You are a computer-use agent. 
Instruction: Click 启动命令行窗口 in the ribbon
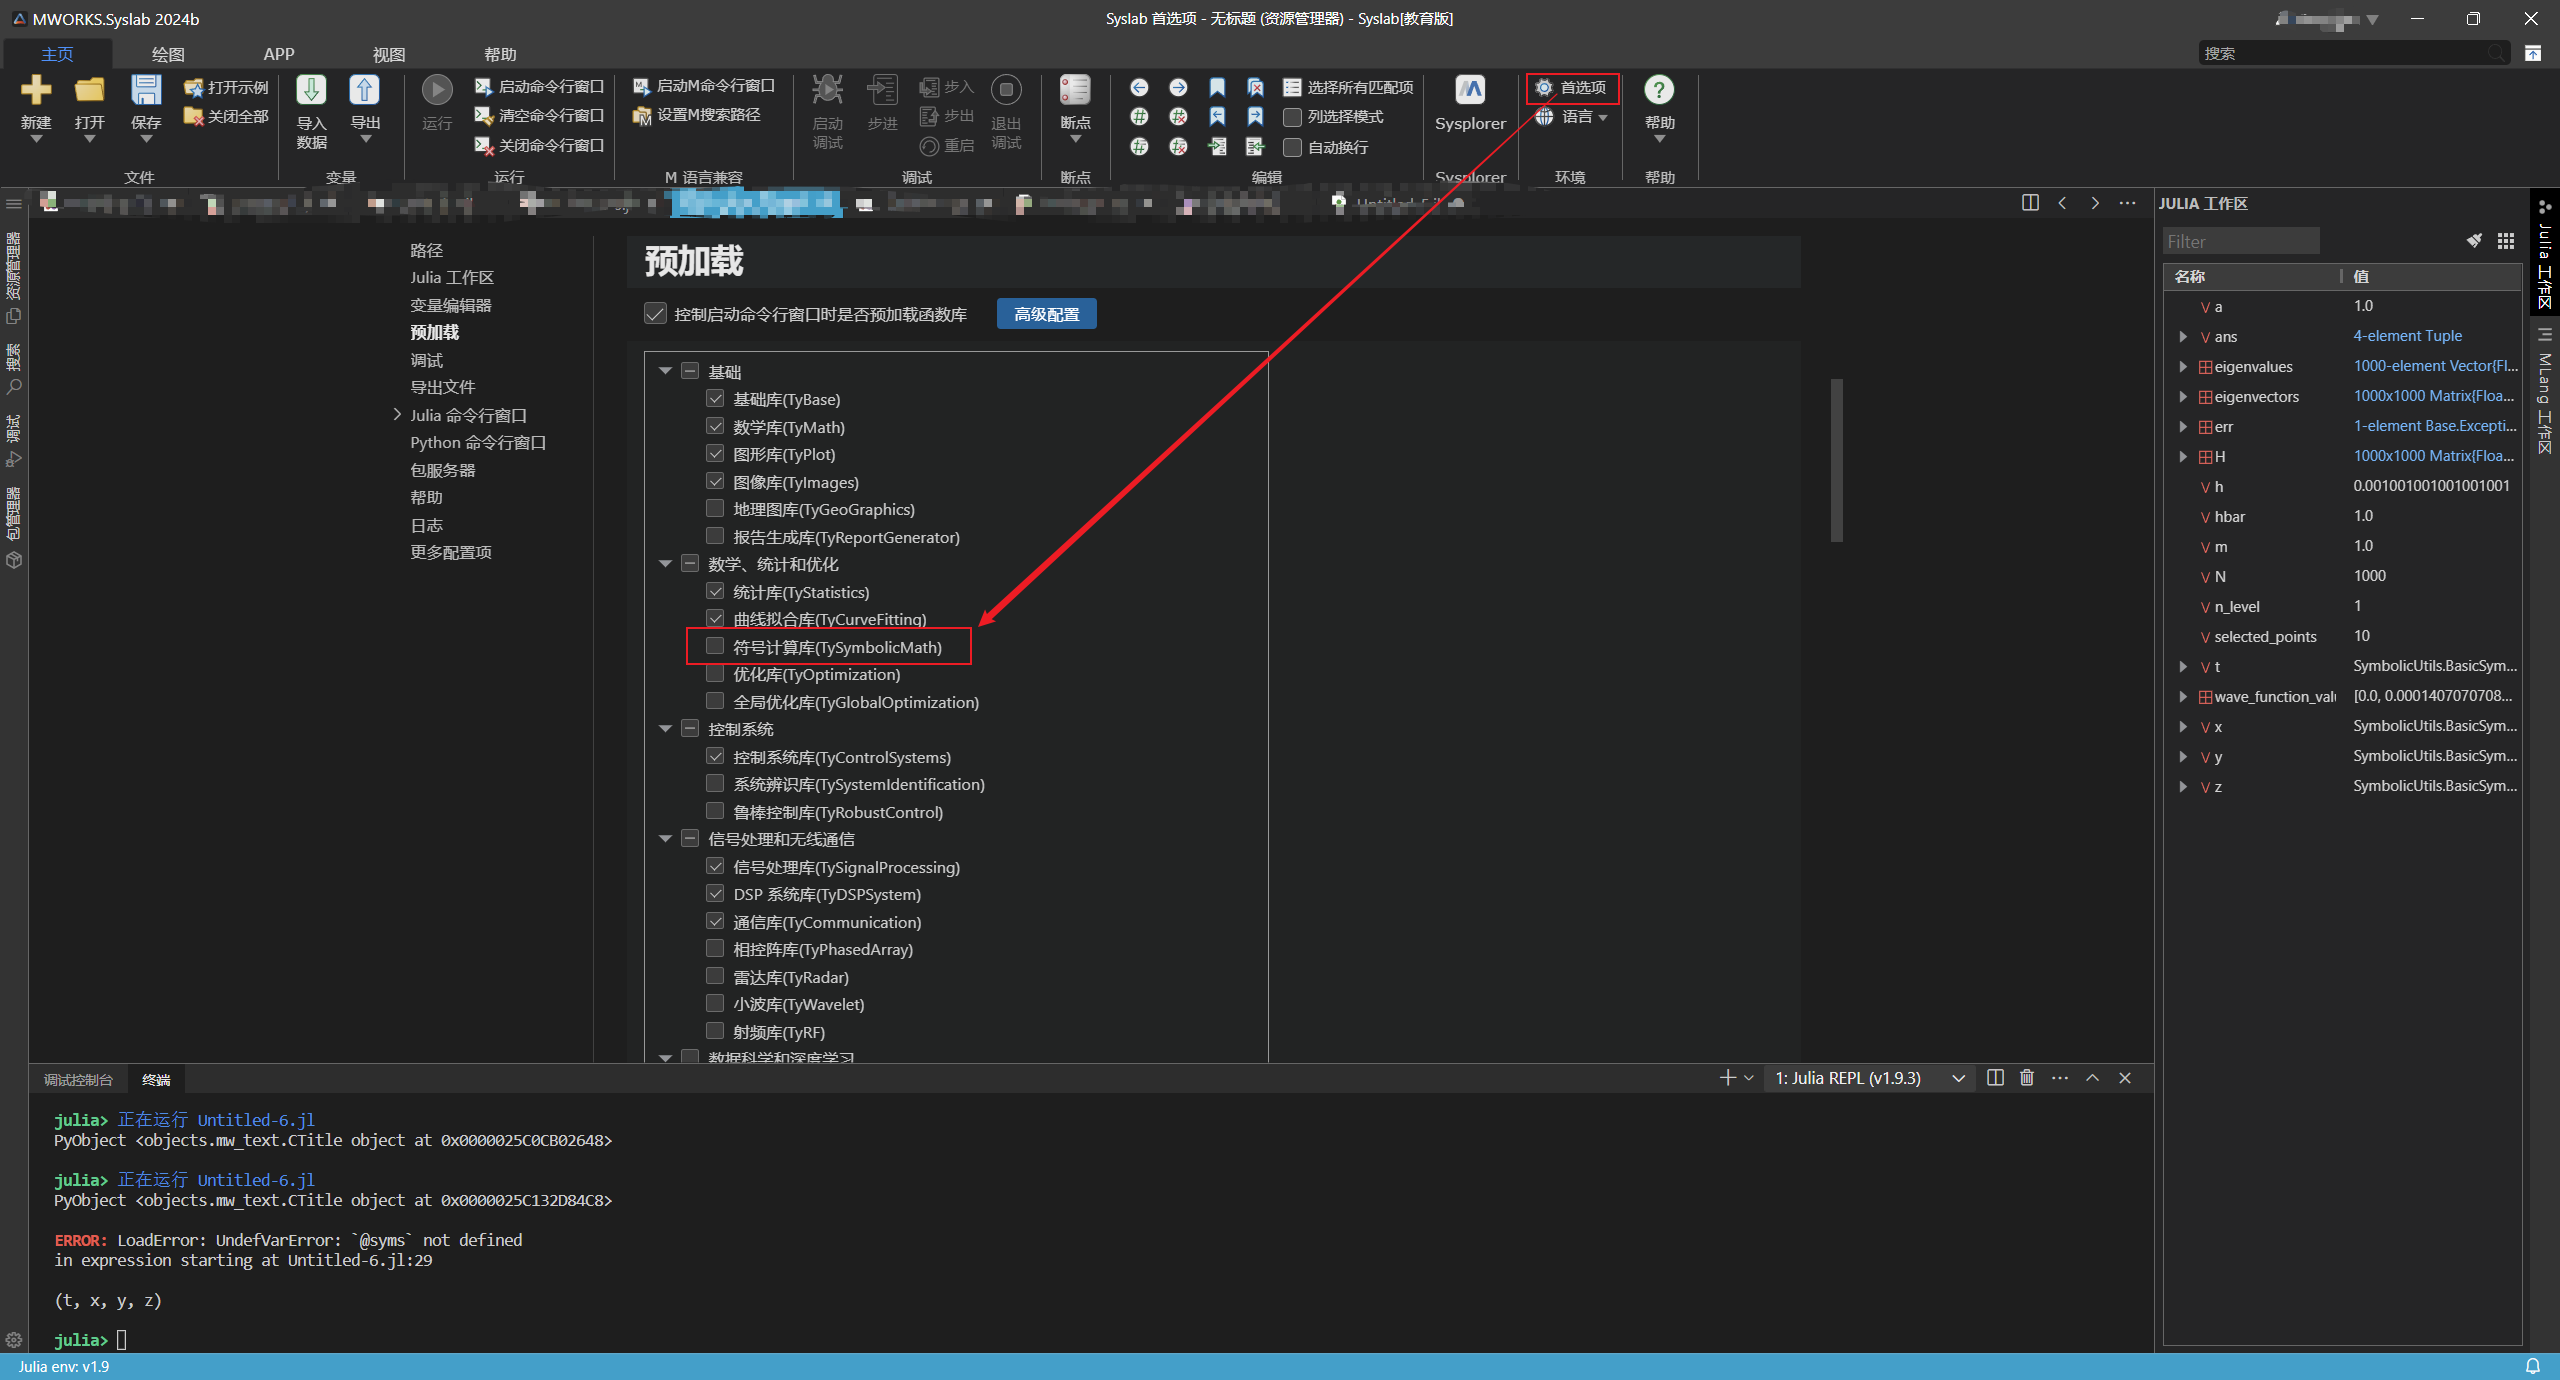540,87
